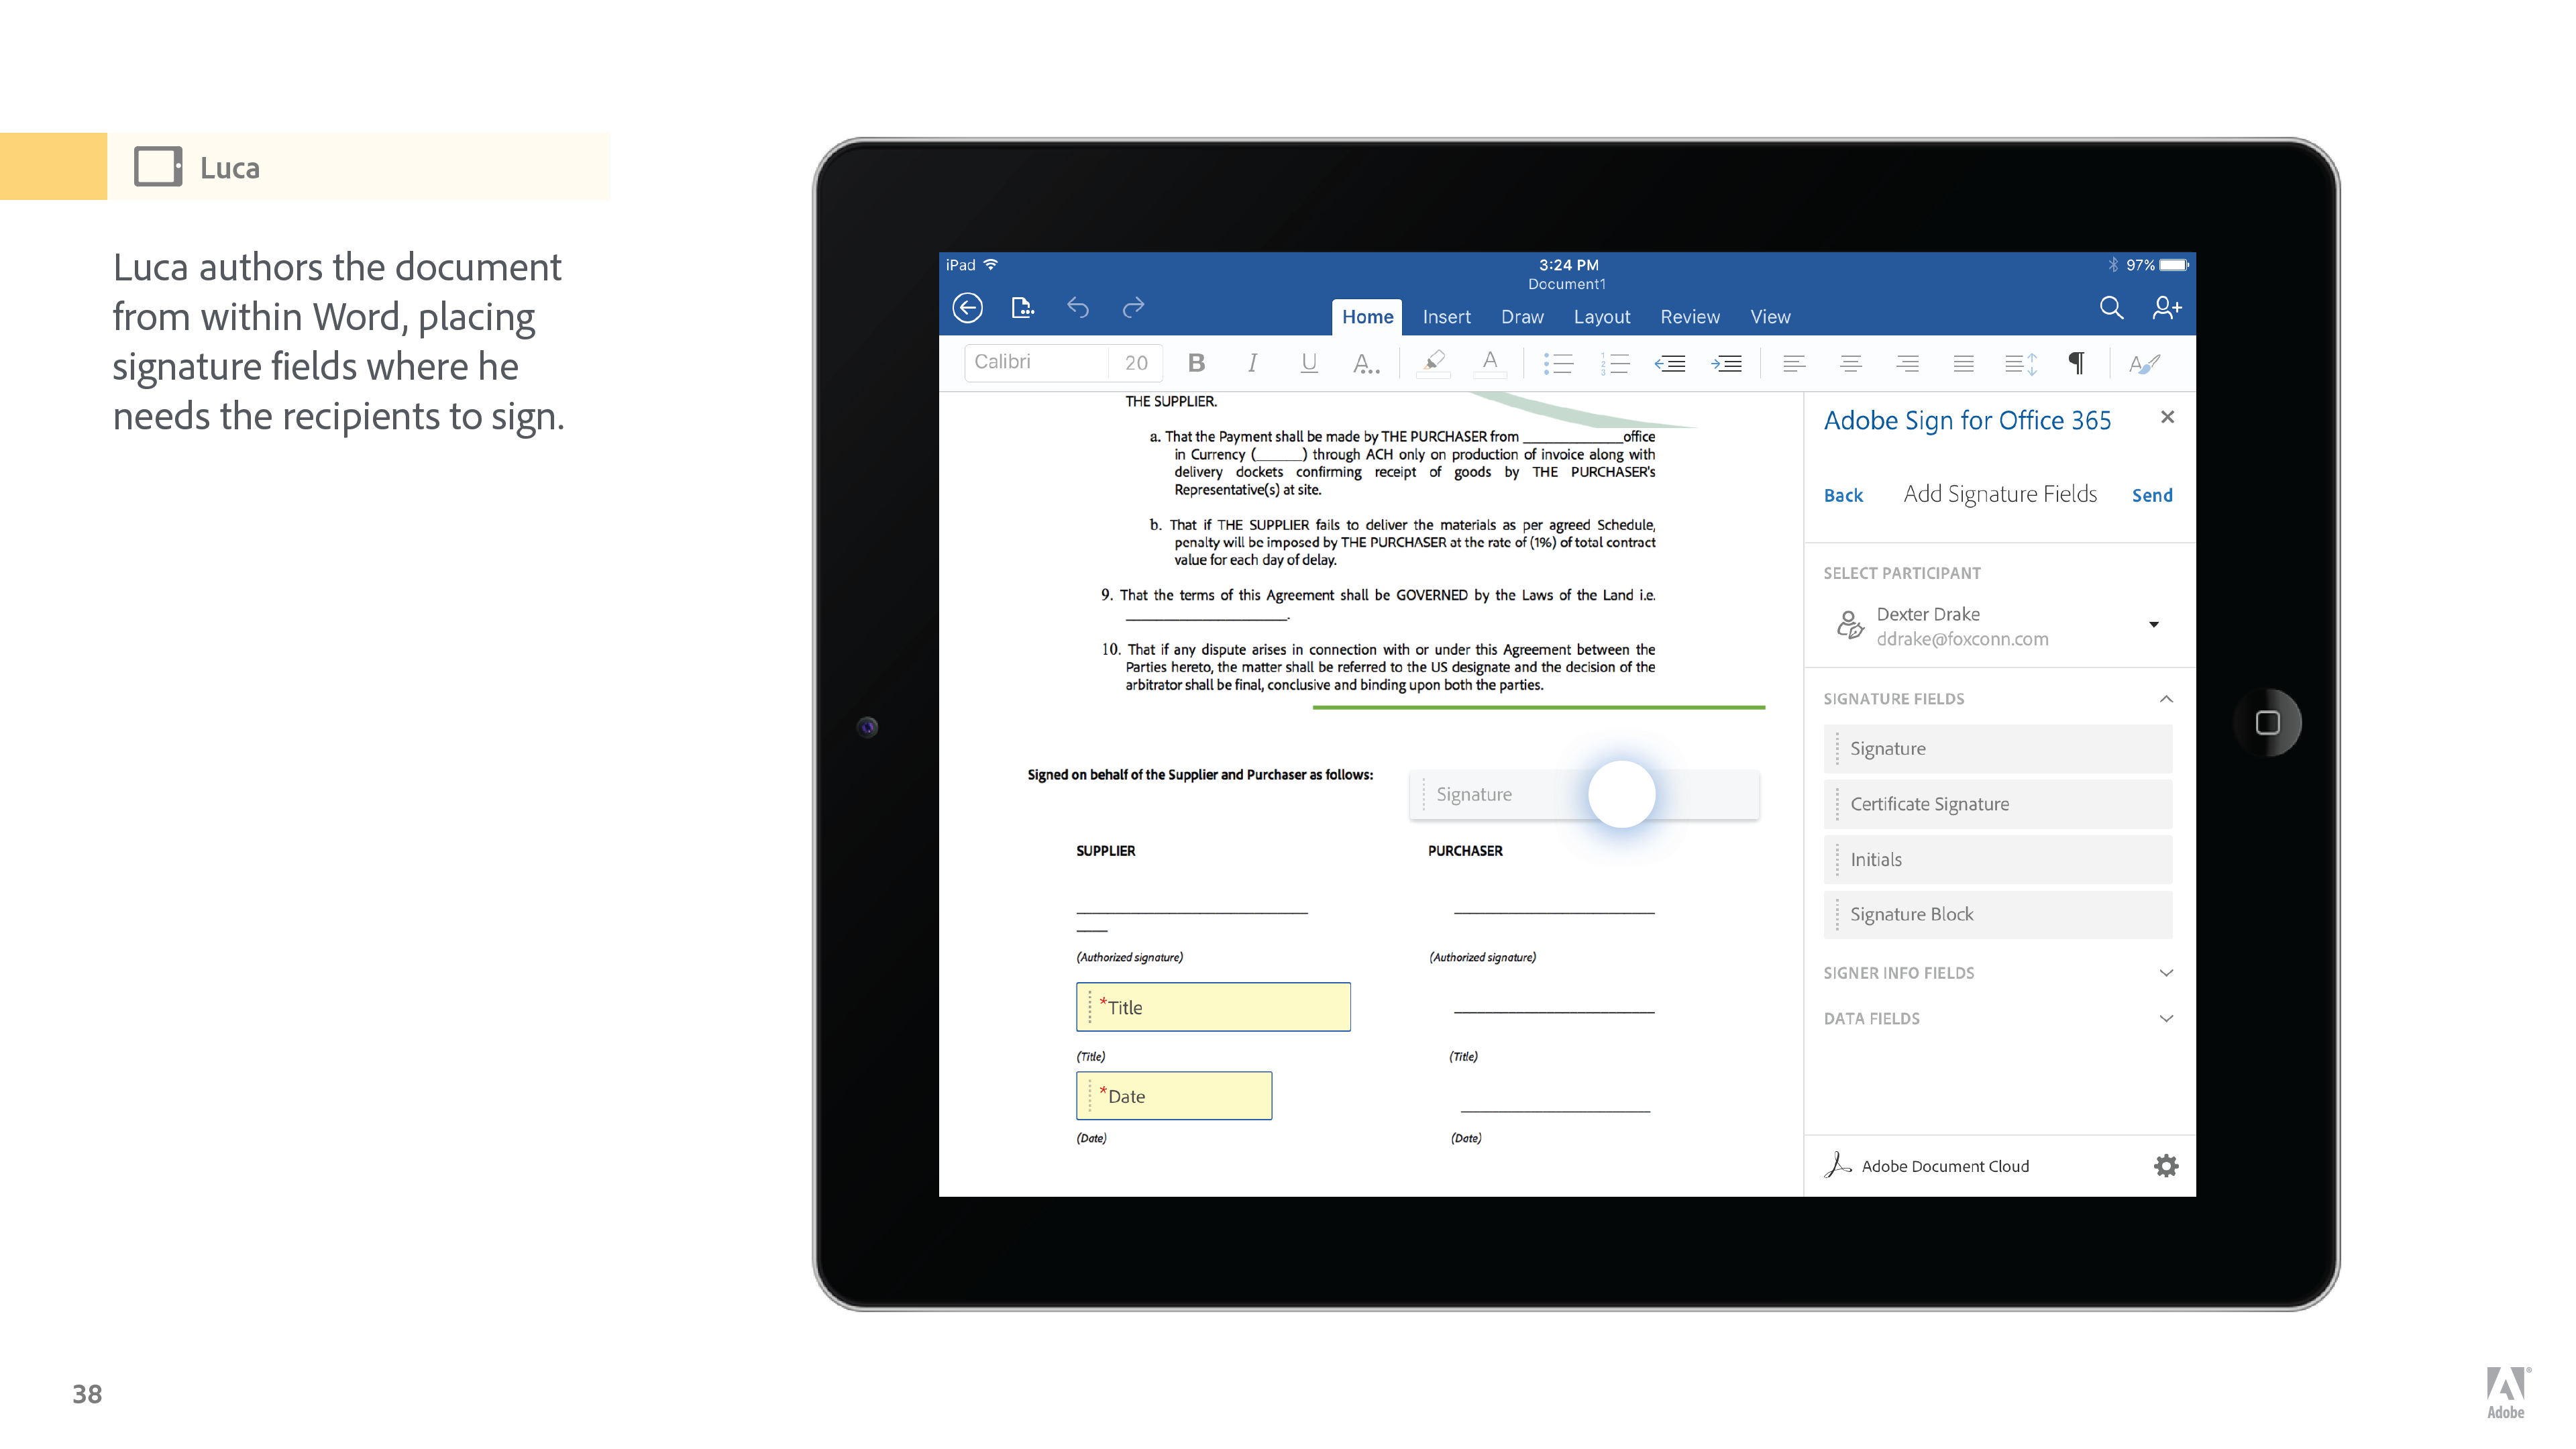Screen dimensions: 2576x1449
Task: Create a bulleted list
Action: [1558, 363]
